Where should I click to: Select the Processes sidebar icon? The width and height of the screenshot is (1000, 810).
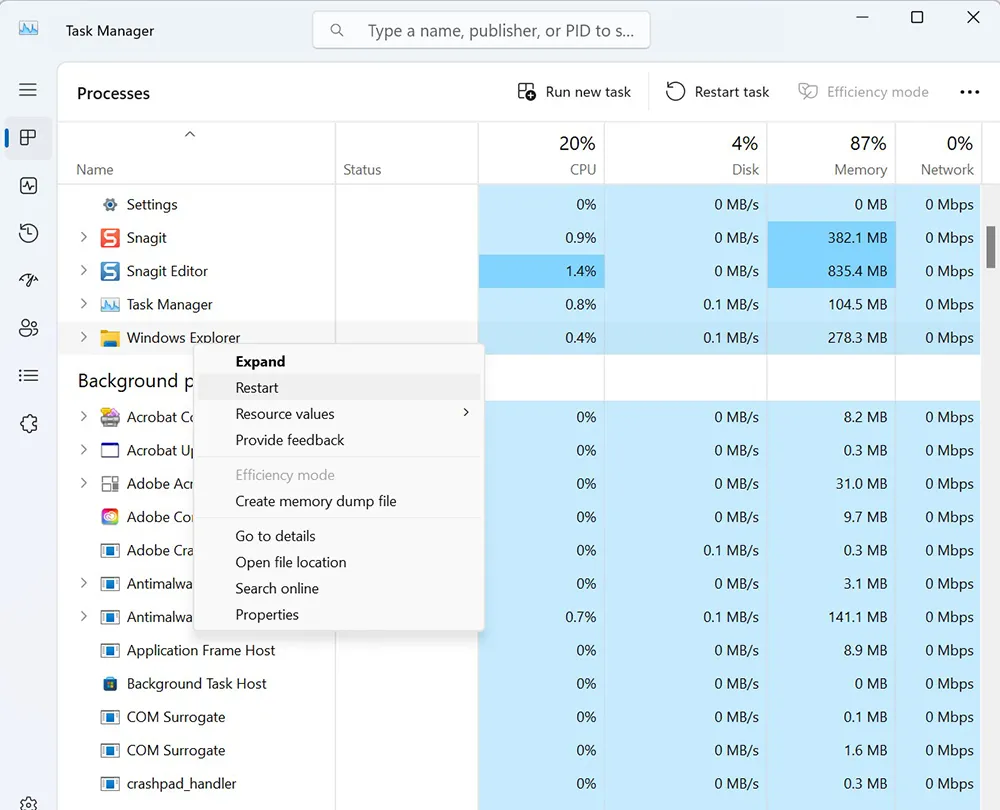(28, 139)
